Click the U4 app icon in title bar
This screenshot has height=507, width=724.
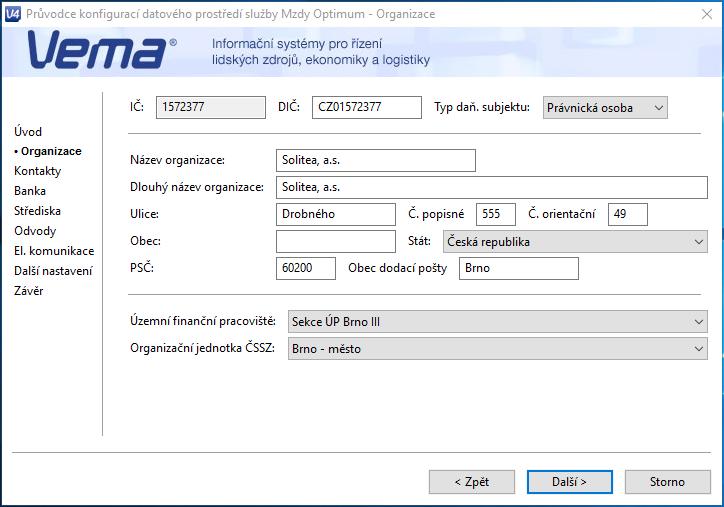12,14
